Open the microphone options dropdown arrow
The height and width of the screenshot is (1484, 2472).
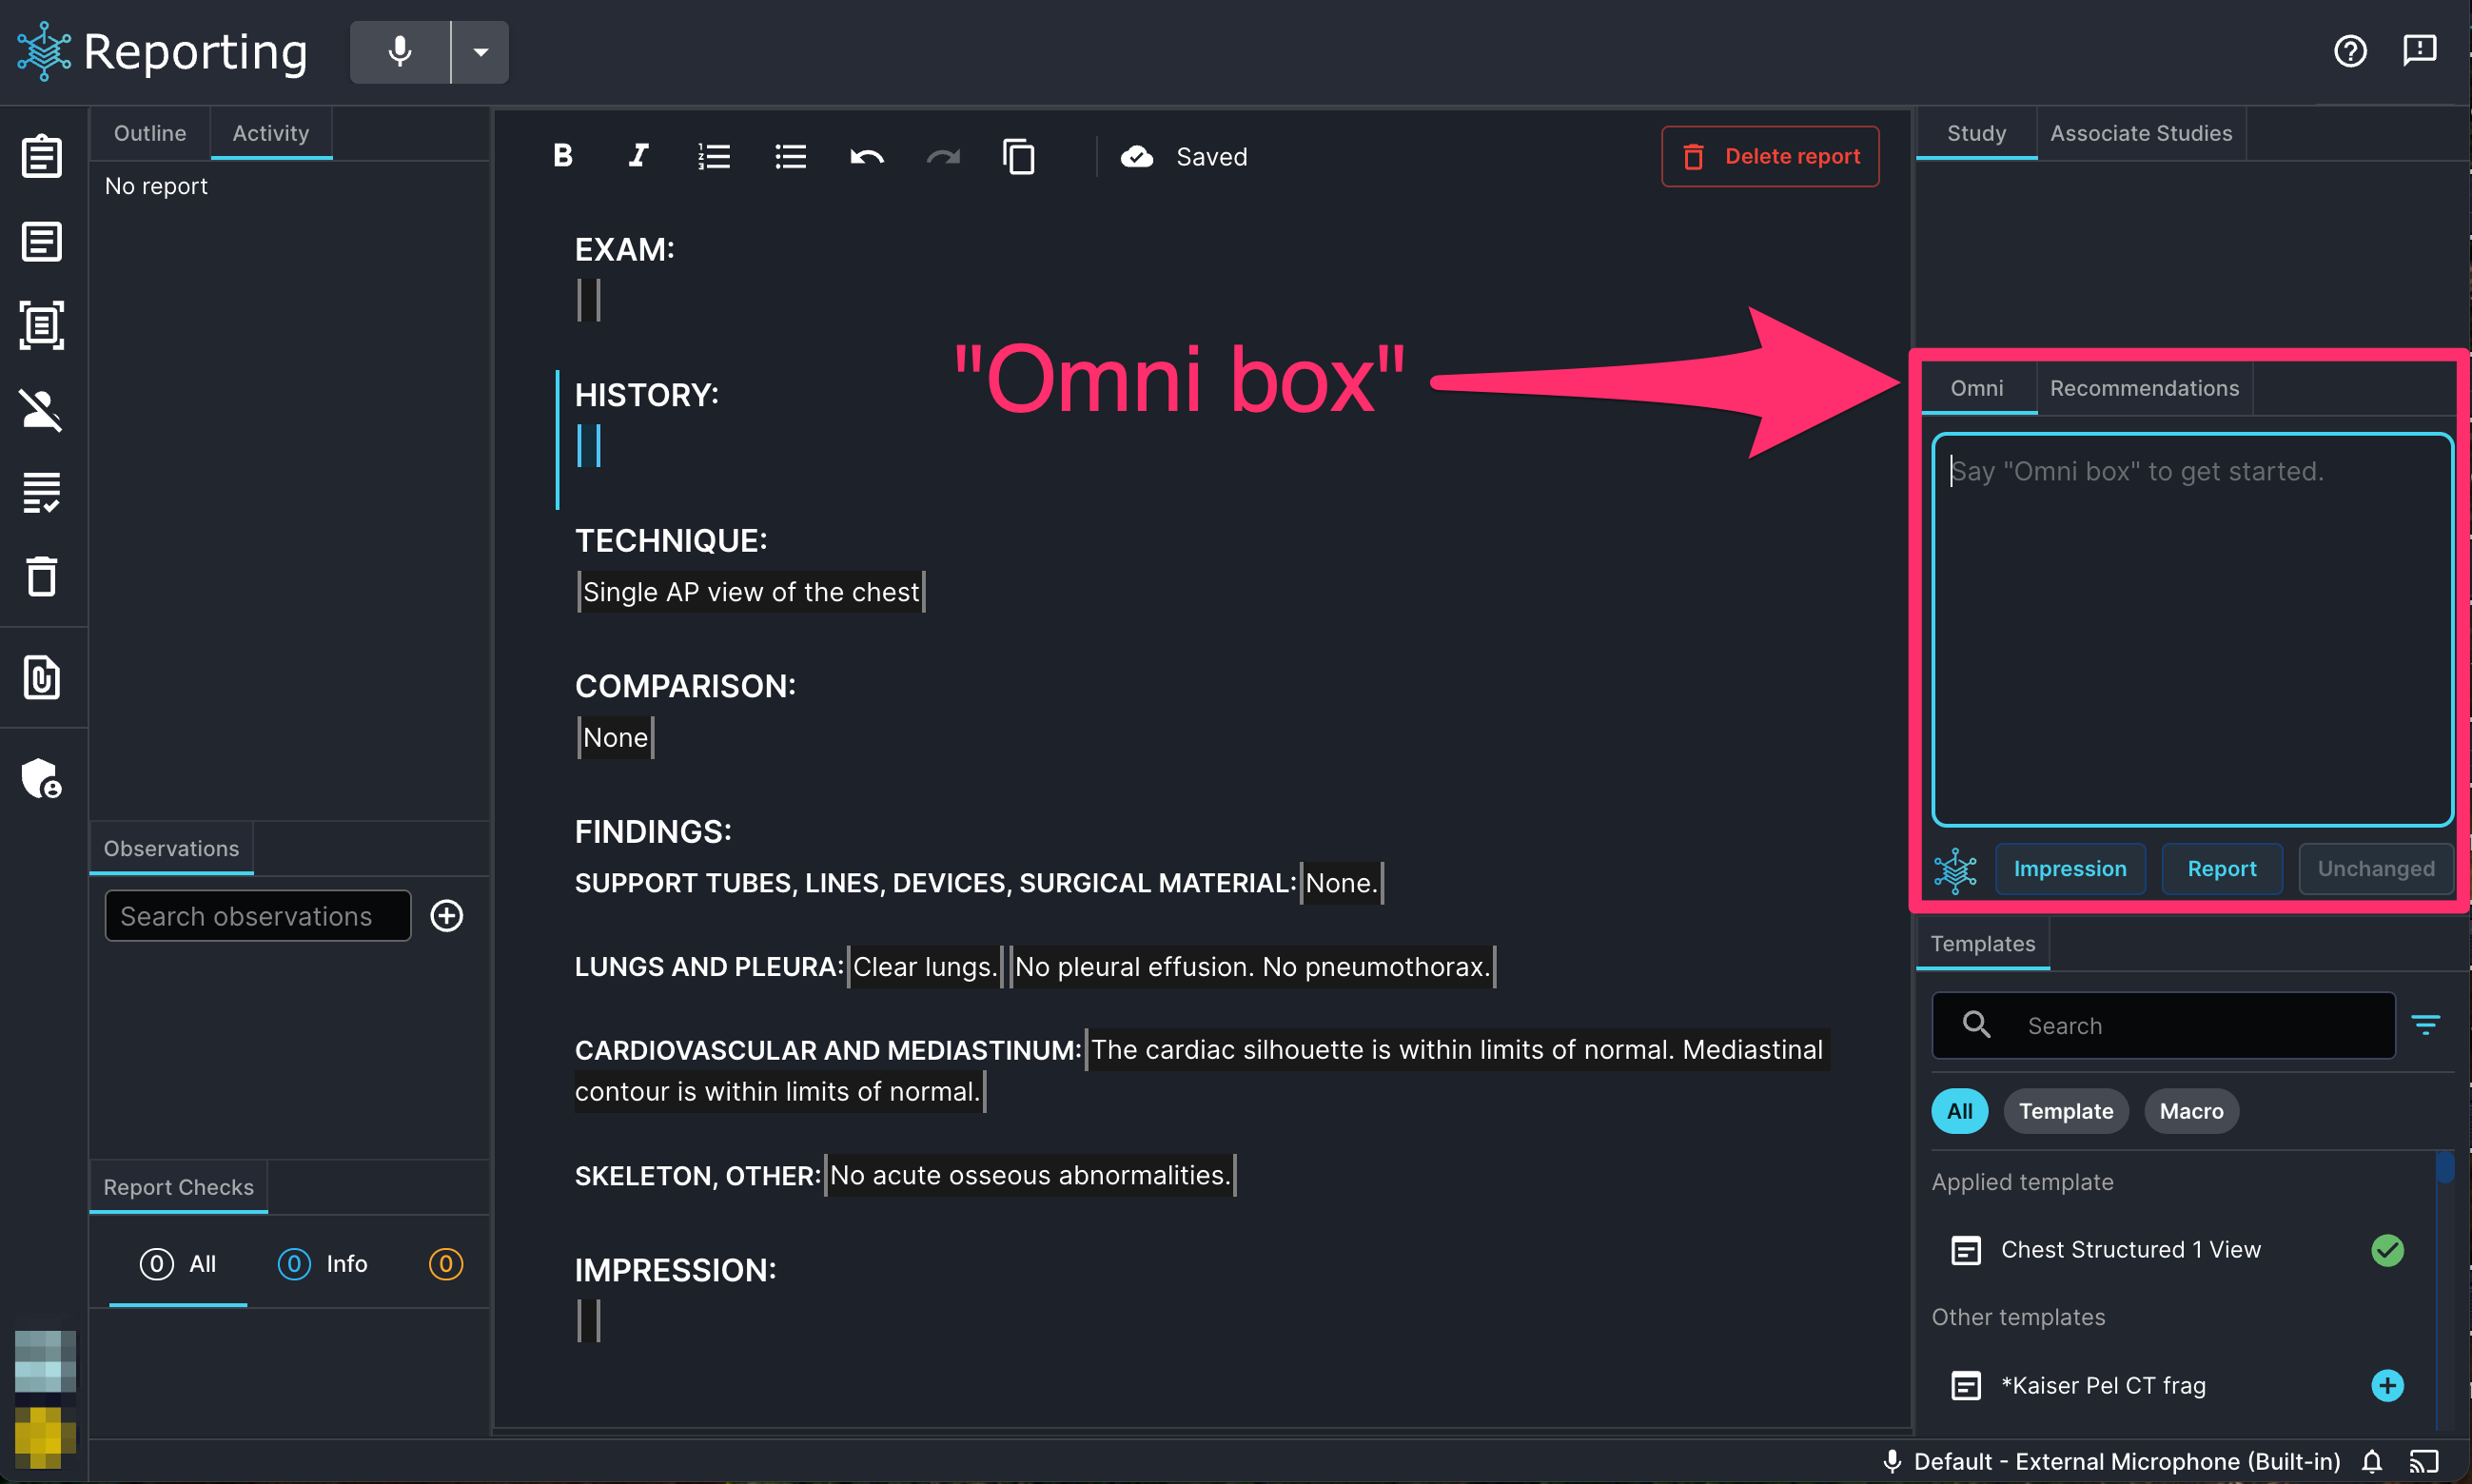coord(481,51)
